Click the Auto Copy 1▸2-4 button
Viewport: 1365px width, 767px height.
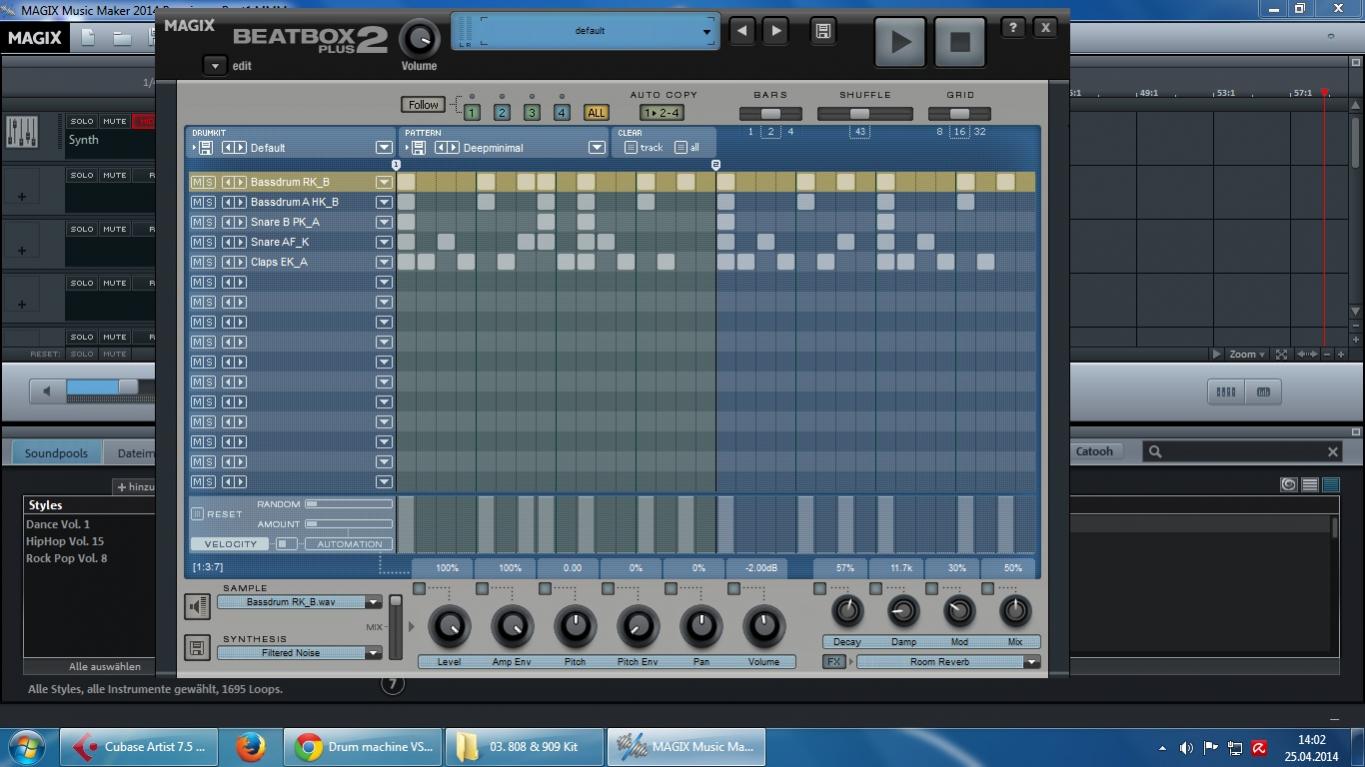pyautogui.click(x=662, y=113)
